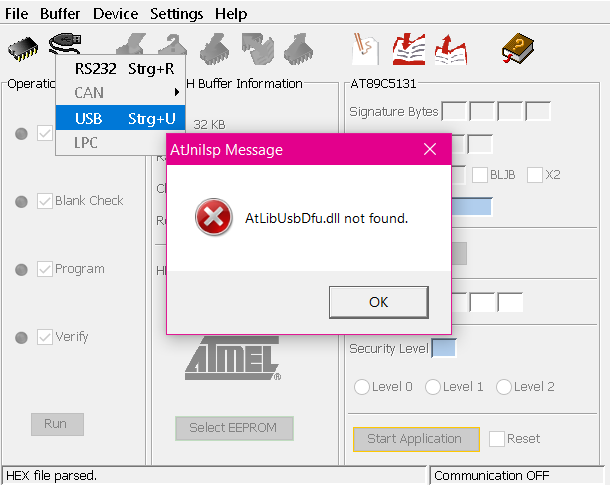Click the first Signature Bytes field
Image resolution: width=610 pixels, height=485 pixels.
coord(454,112)
